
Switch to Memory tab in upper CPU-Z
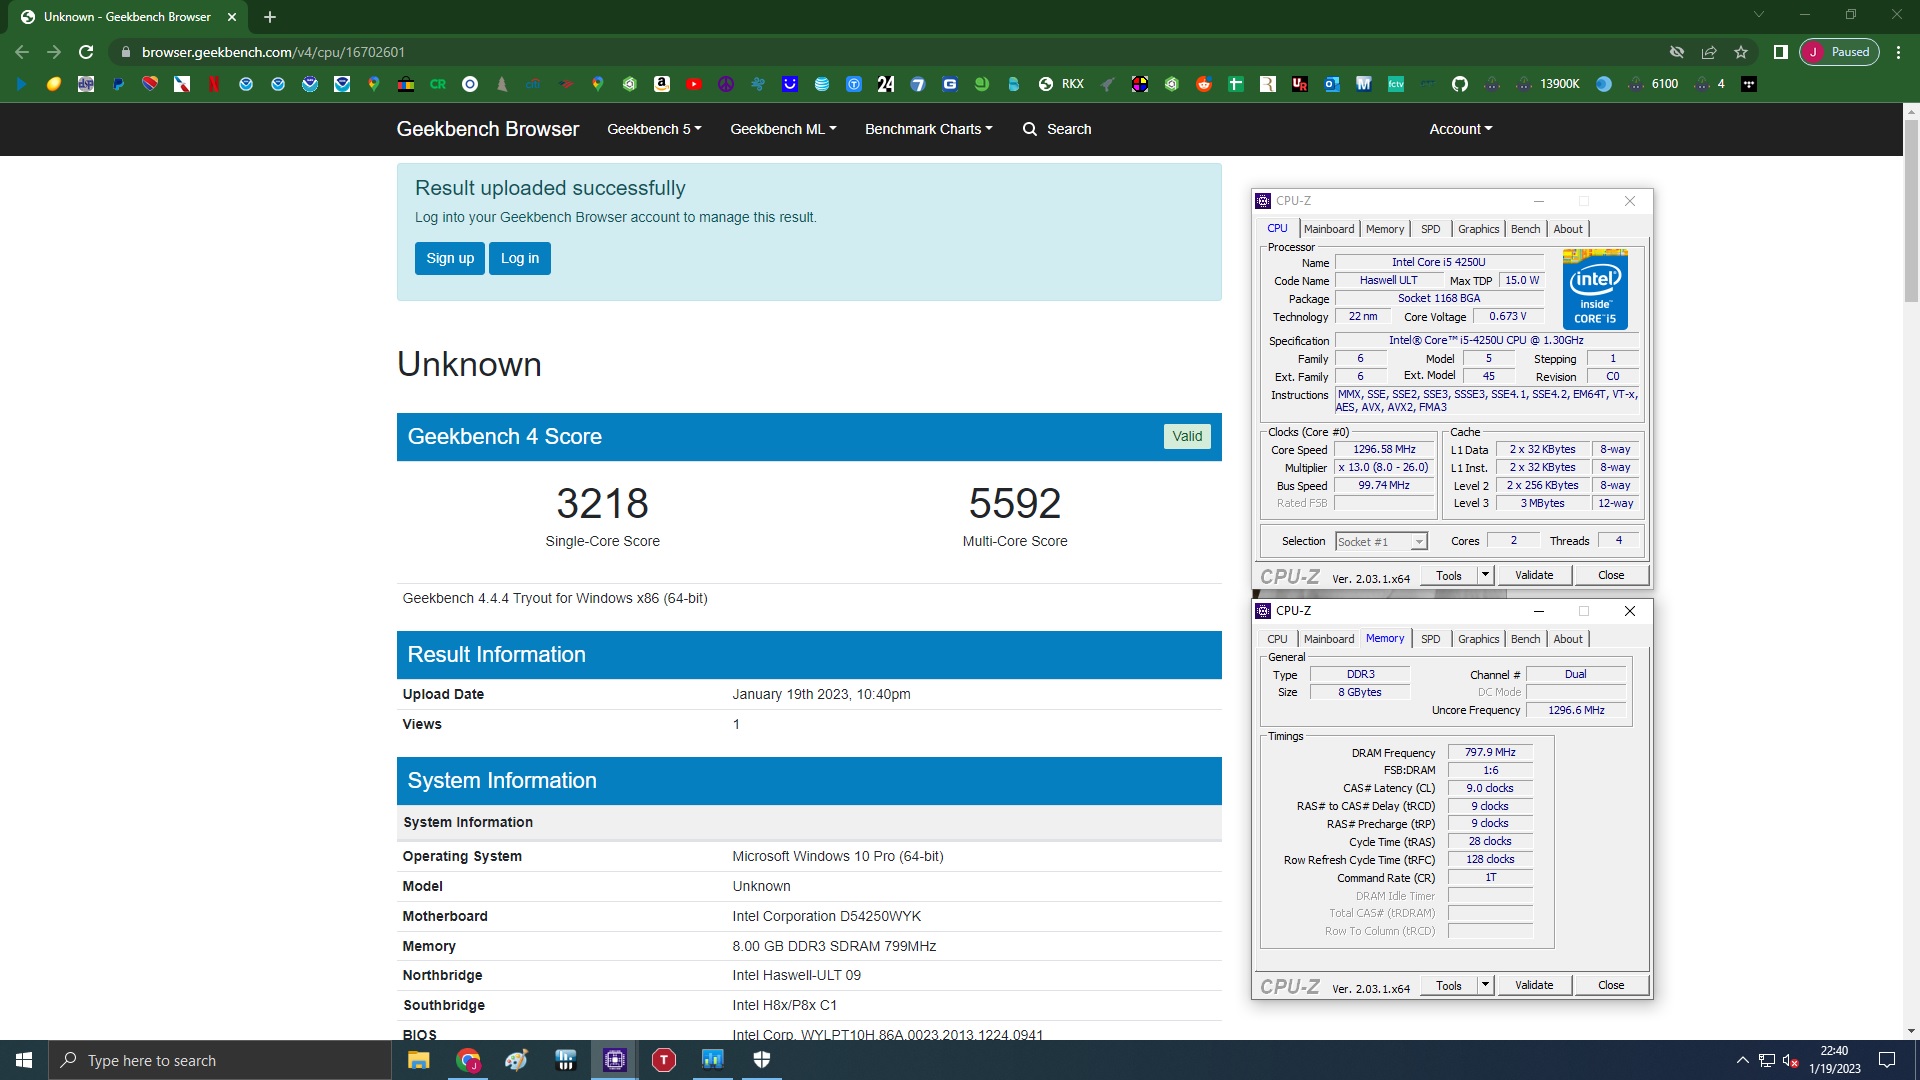(1385, 229)
